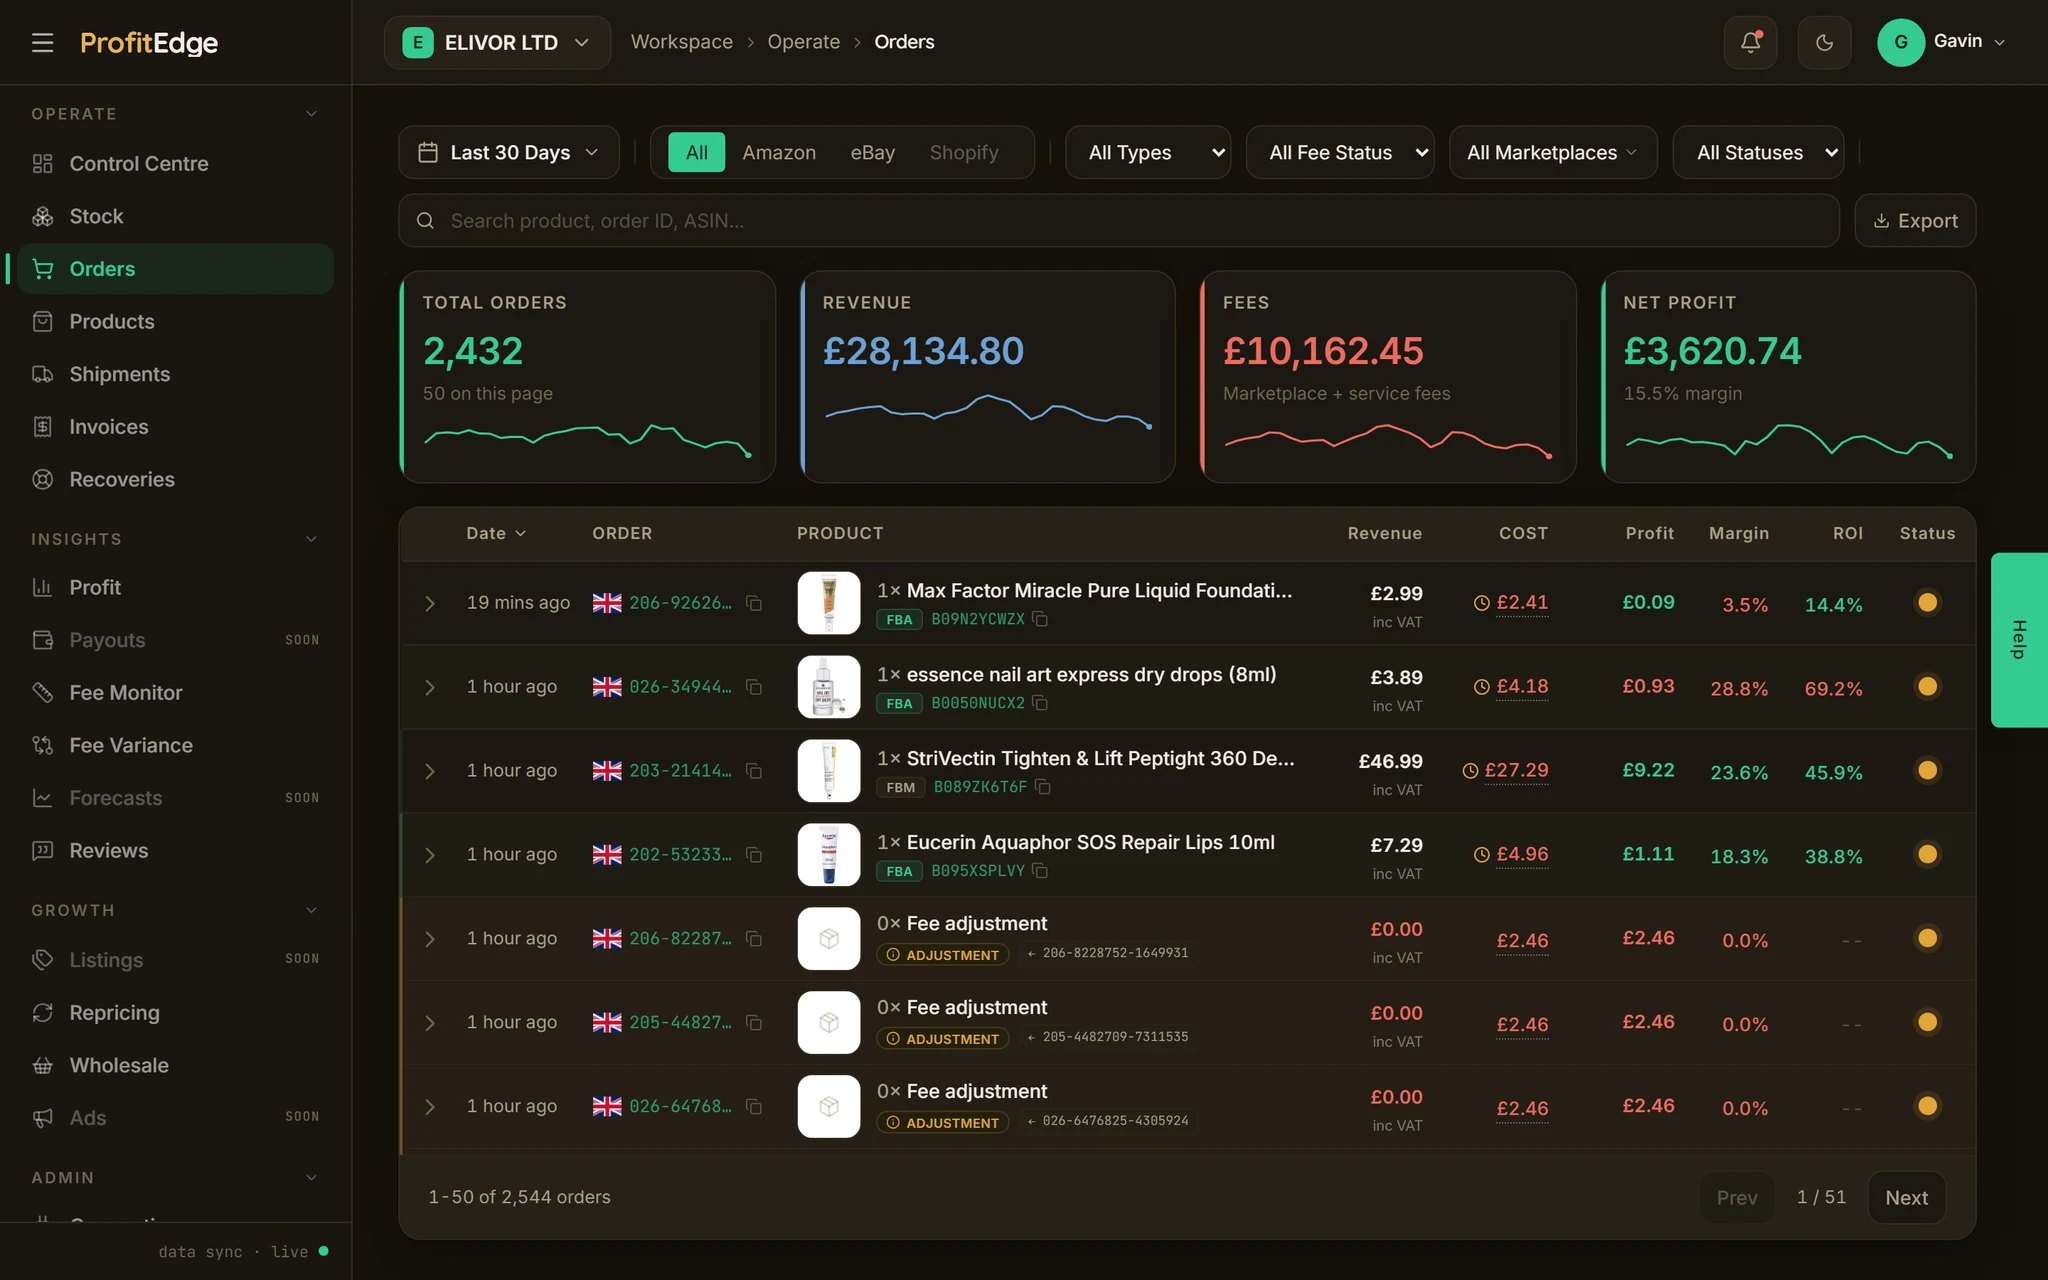Click the ProfitEdge logo

[149, 42]
